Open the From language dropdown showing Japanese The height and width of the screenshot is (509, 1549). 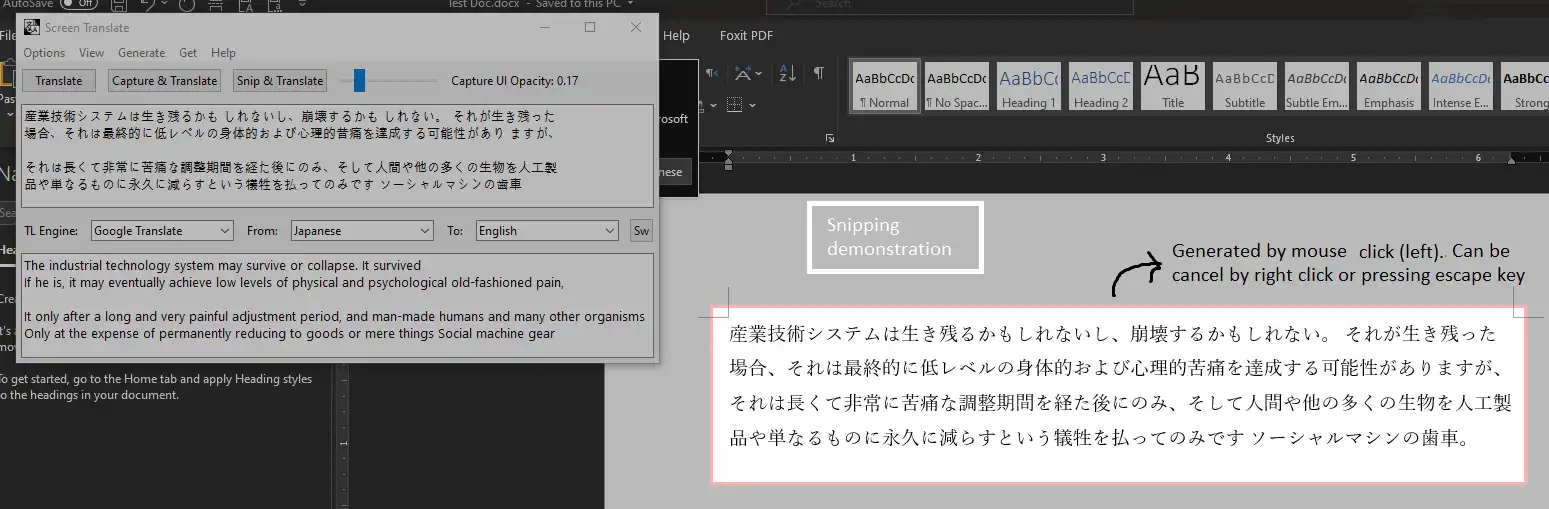(x=362, y=231)
